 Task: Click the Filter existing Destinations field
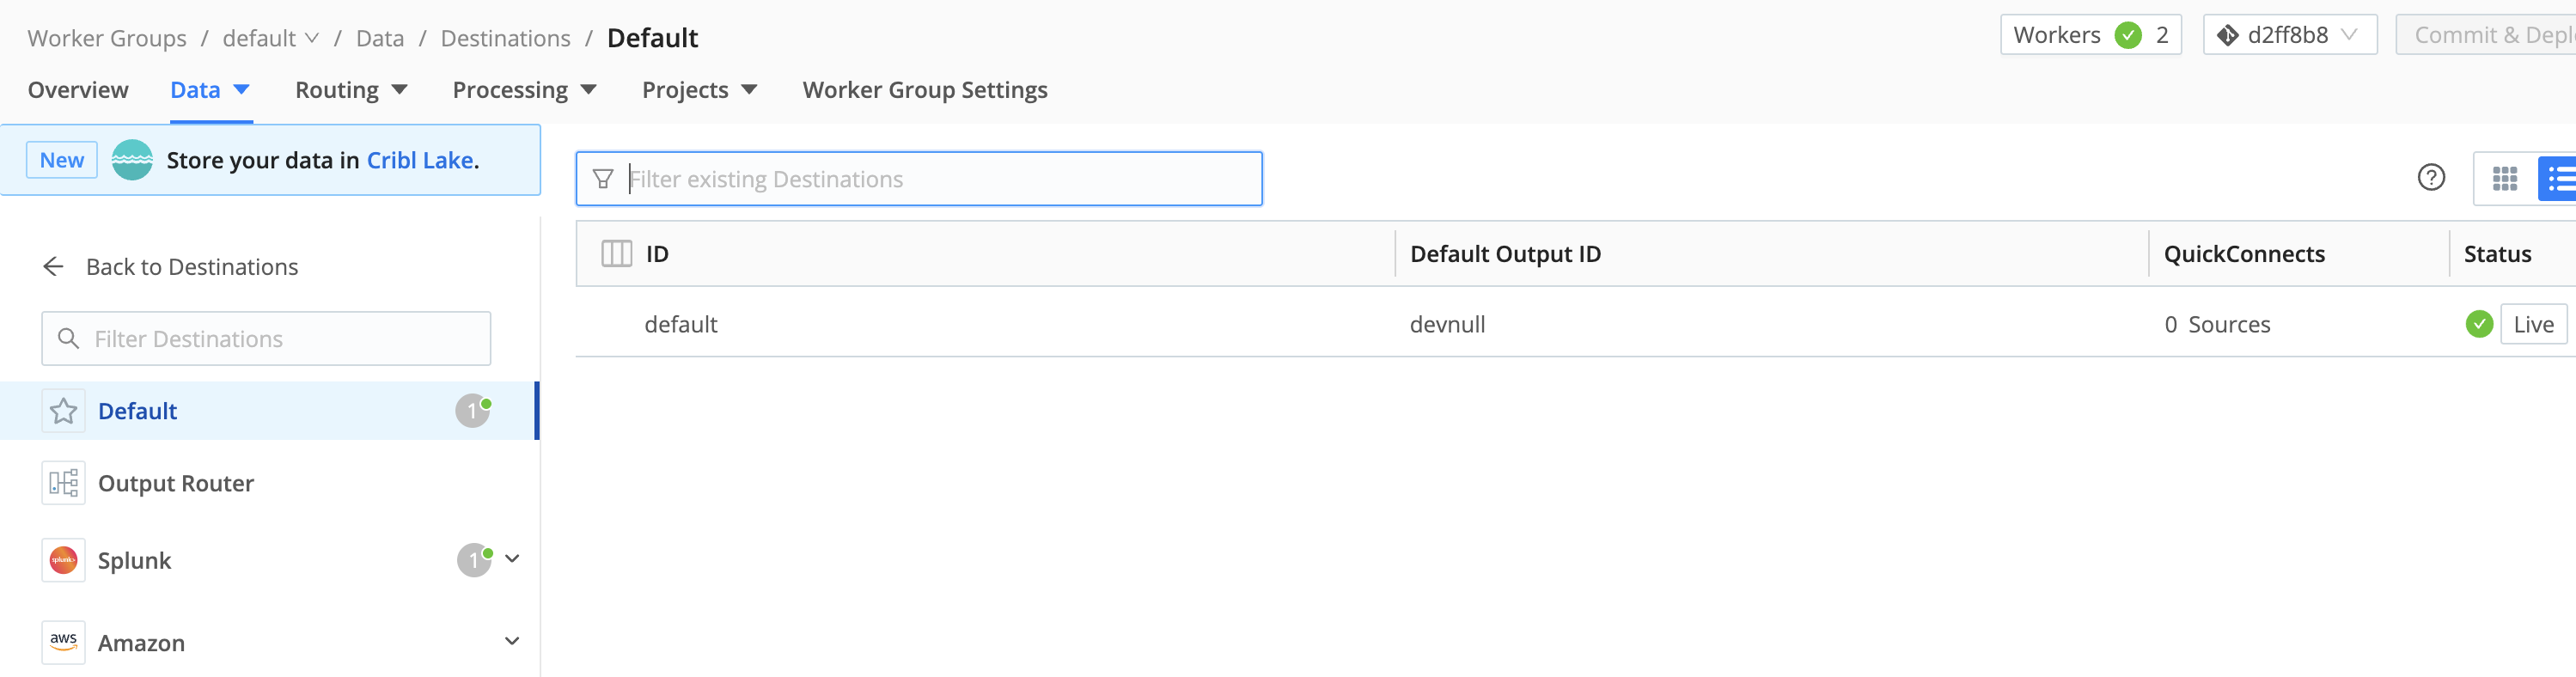[x=930, y=179]
